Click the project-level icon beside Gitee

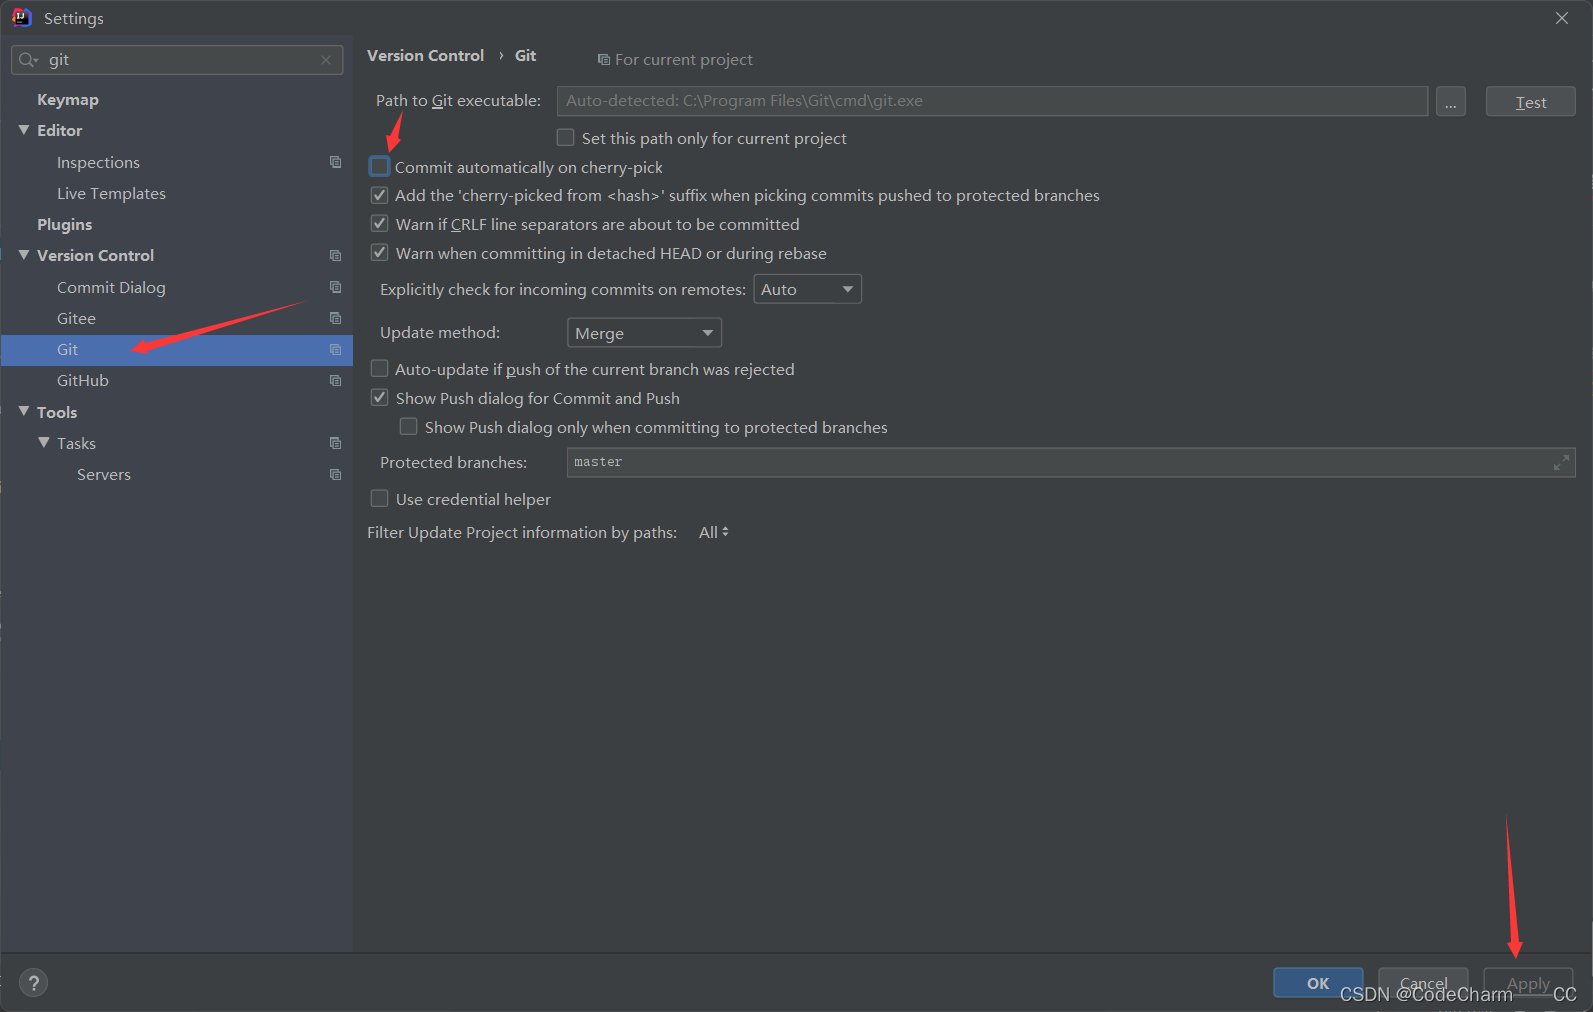coord(335,318)
